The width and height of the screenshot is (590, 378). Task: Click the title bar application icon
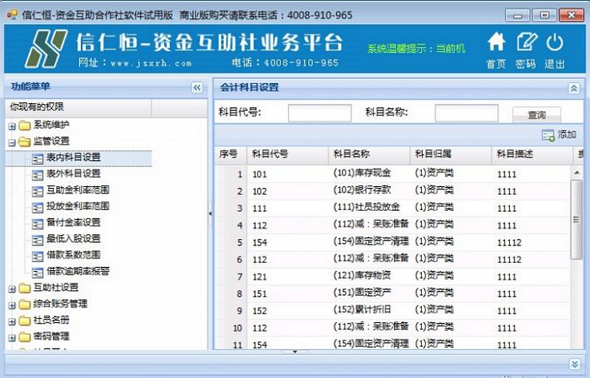[12, 15]
